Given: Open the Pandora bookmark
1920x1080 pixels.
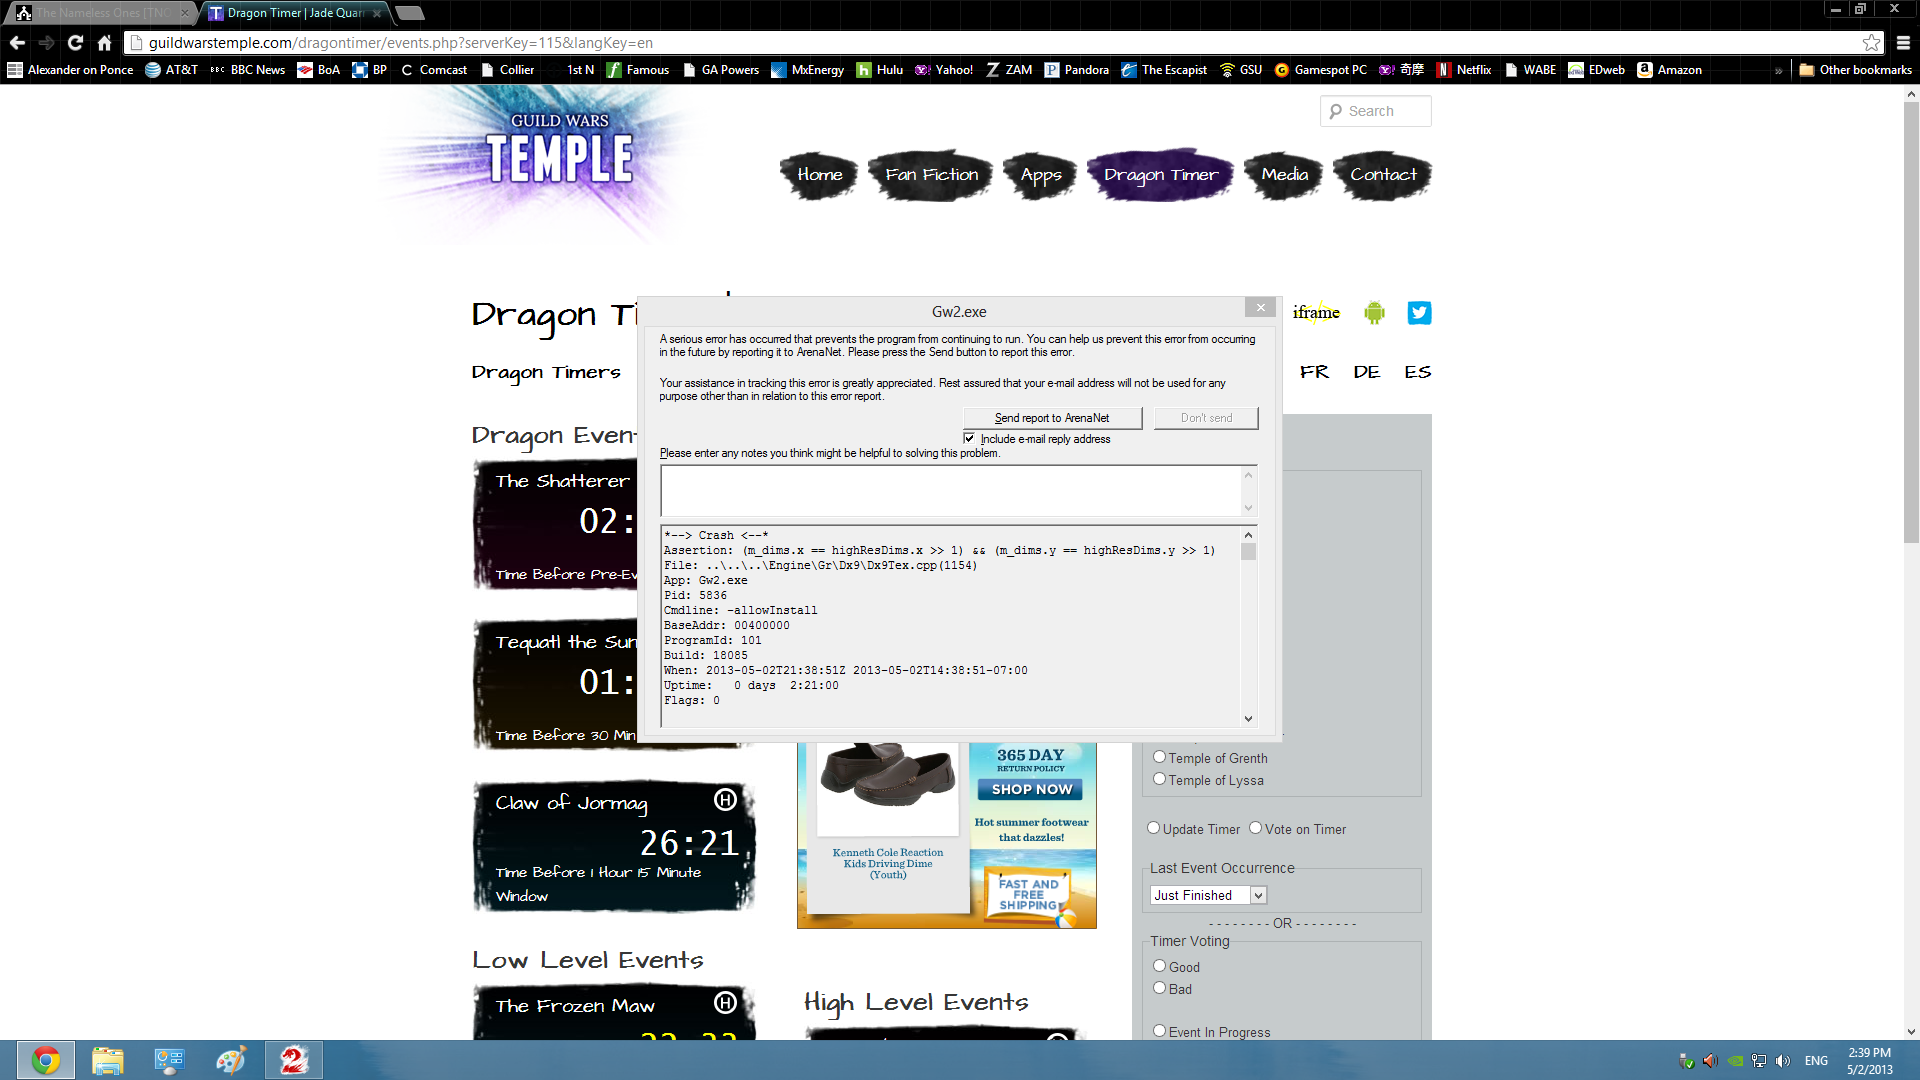Looking at the screenshot, I should click(1077, 70).
